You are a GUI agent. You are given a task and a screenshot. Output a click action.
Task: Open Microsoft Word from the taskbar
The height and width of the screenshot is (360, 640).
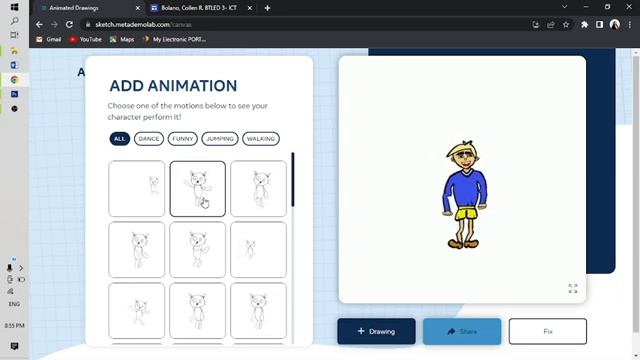(14, 65)
